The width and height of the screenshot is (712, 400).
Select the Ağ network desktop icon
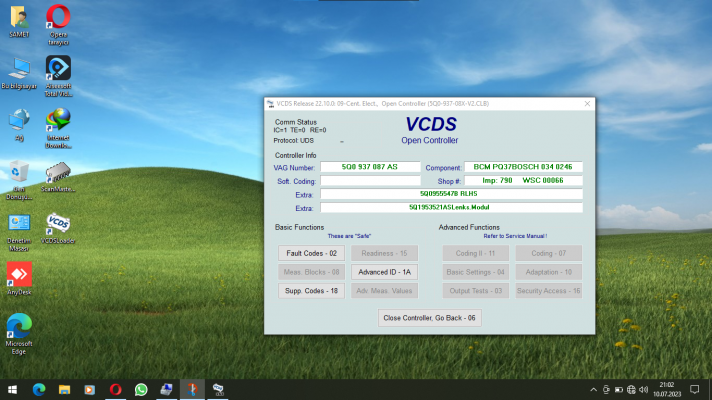19,125
